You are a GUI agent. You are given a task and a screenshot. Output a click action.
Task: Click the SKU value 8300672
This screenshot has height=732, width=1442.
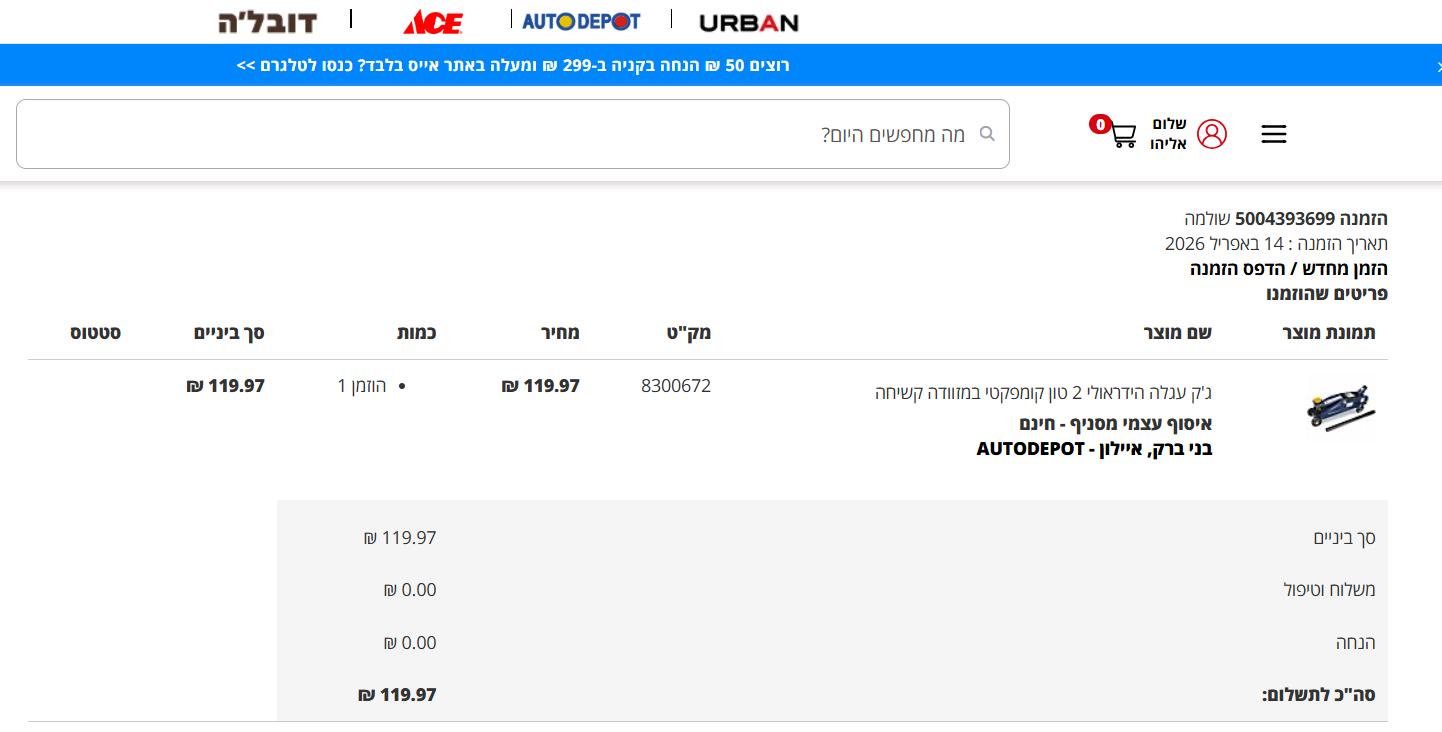676,386
